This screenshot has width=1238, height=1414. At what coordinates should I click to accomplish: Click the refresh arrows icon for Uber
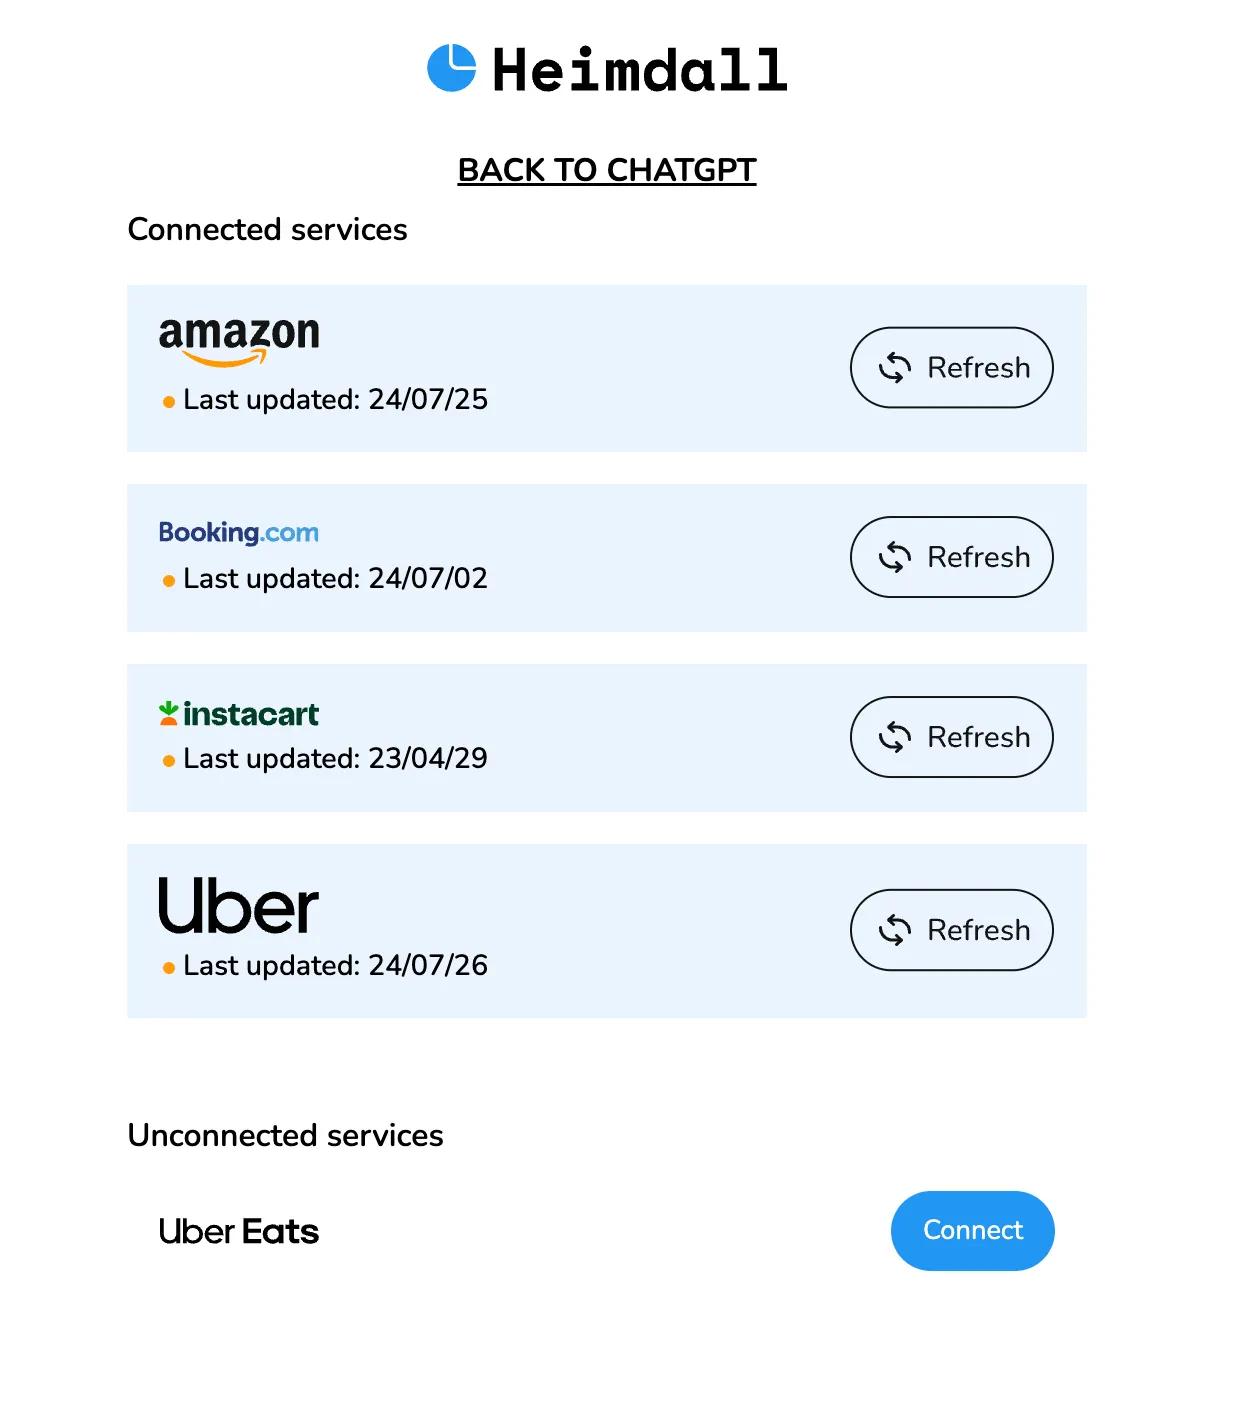coord(895,930)
